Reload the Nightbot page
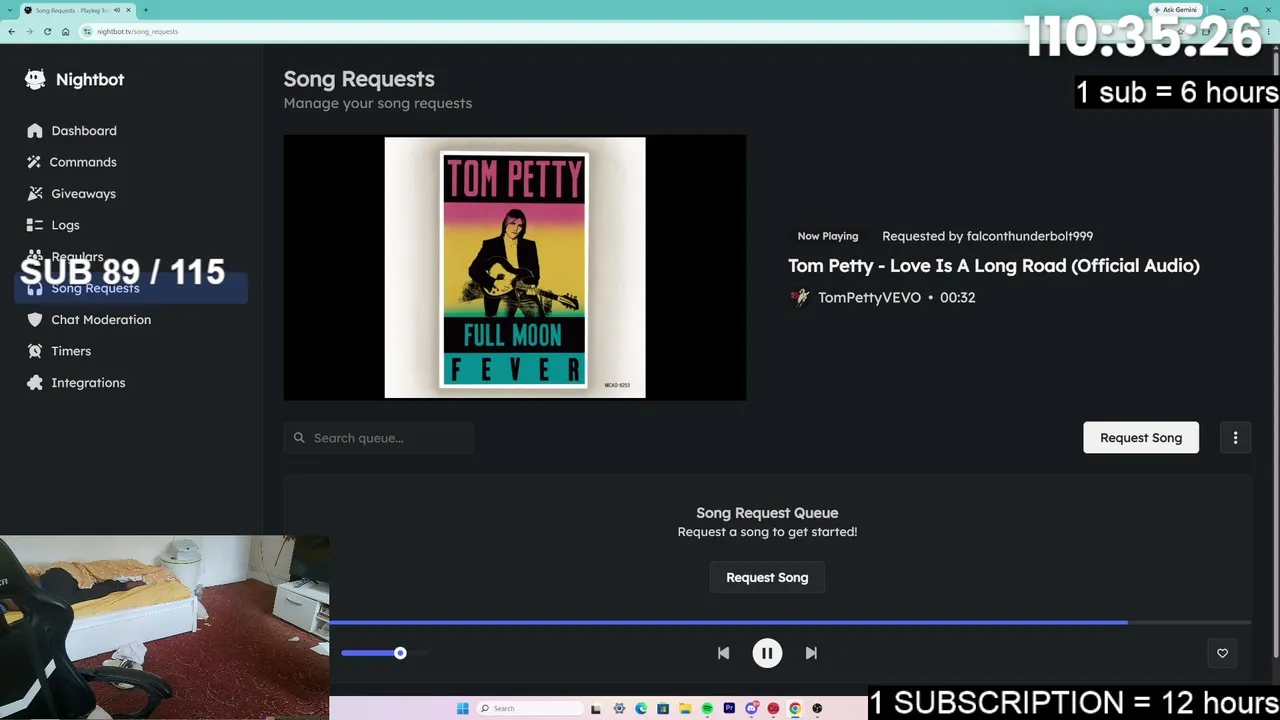 [47, 32]
